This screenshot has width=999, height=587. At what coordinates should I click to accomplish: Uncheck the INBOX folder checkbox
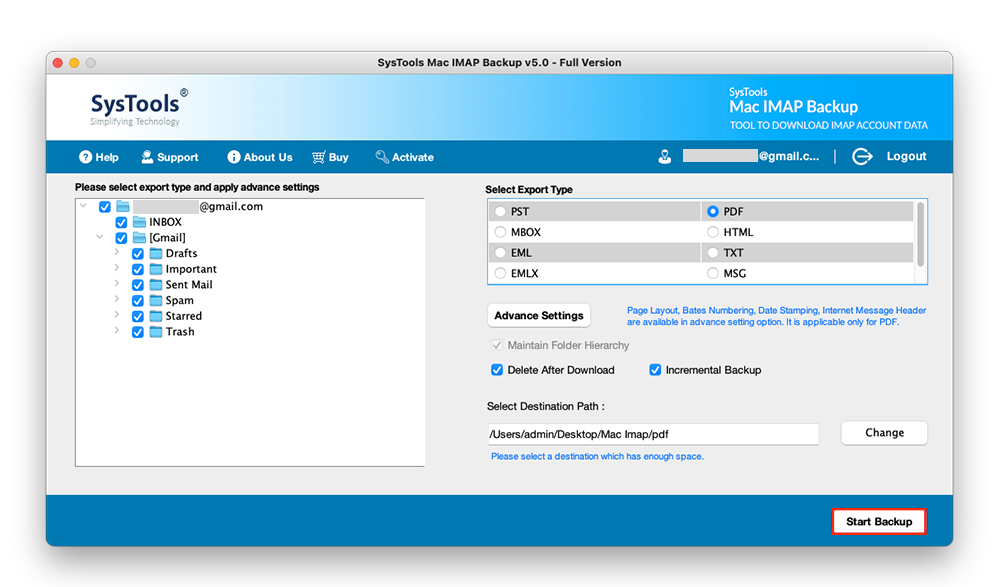[121, 222]
